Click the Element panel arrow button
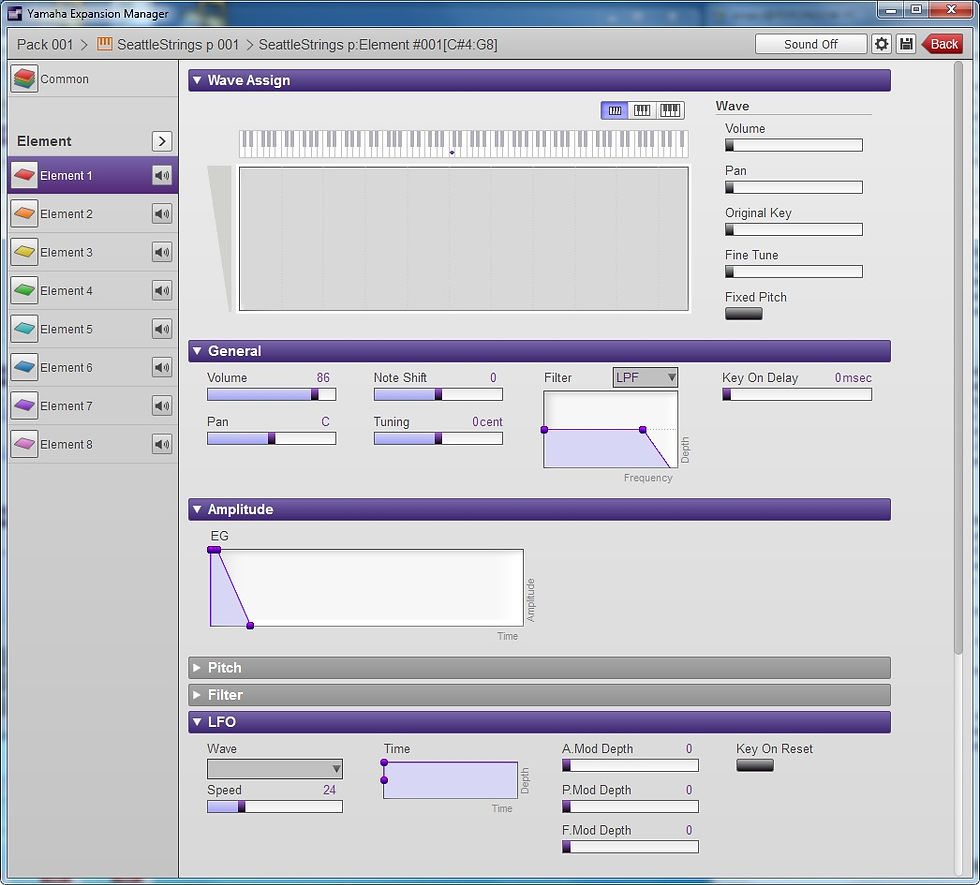 coord(162,141)
